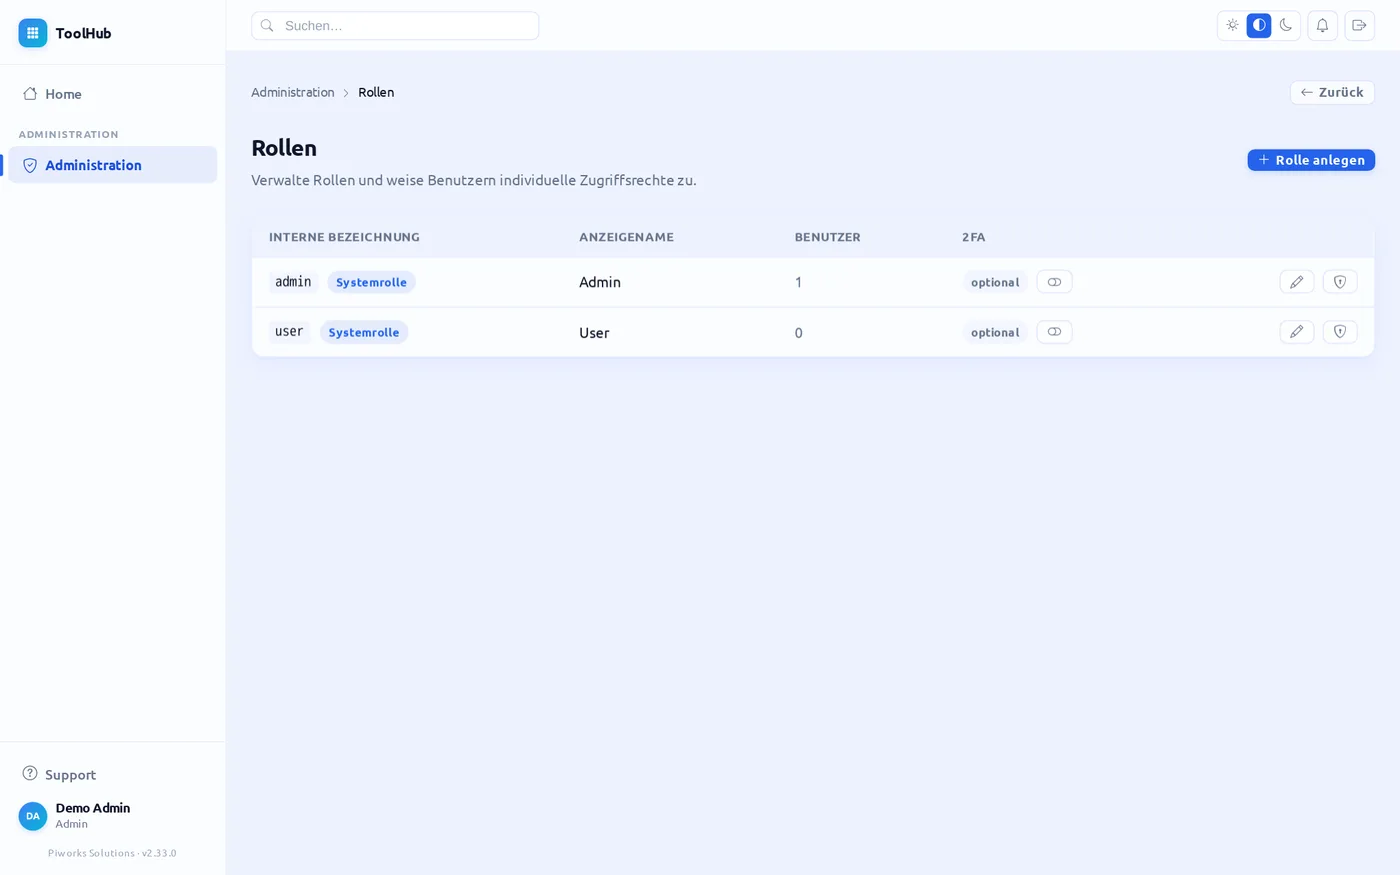Click the Rollen breadcrumb text
This screenshot has width=1400, height=875.
(376, 92)
